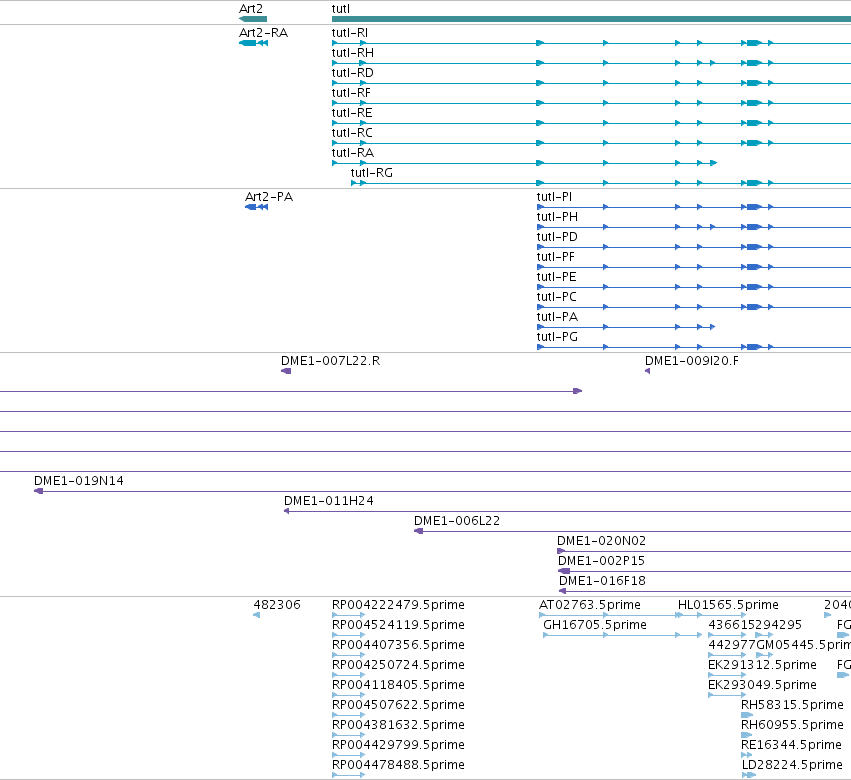Viewport: 851px width, 780px height.
Task: Select transcript tutl-RA
Action: click(353, 153)
